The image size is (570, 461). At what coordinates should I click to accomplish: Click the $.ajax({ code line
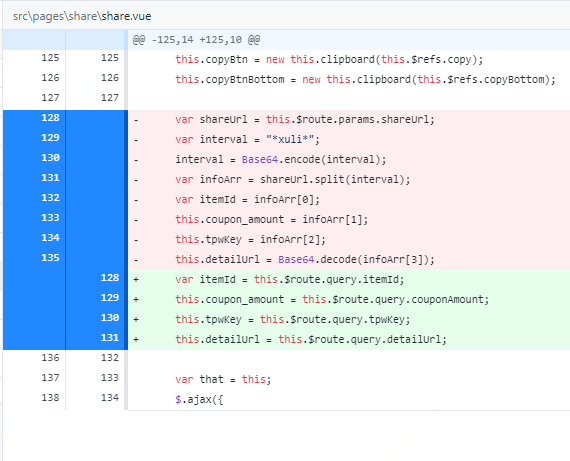tap(199, 399)
